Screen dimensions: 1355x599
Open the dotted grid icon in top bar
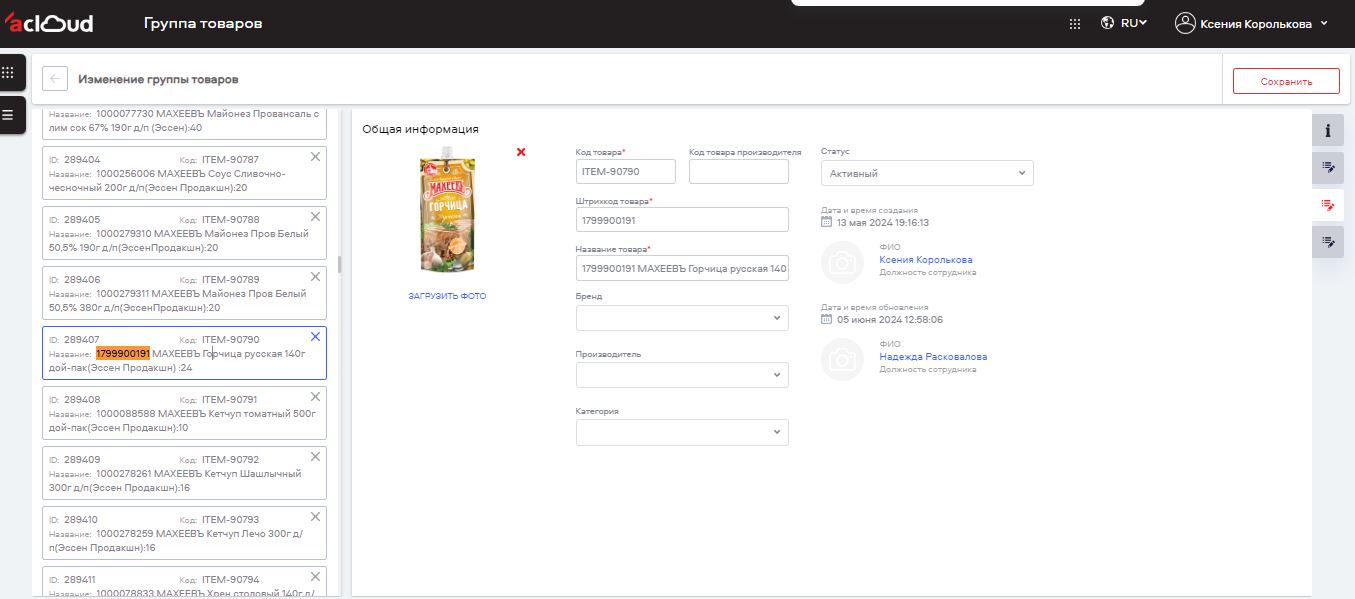pos(1075,24)
